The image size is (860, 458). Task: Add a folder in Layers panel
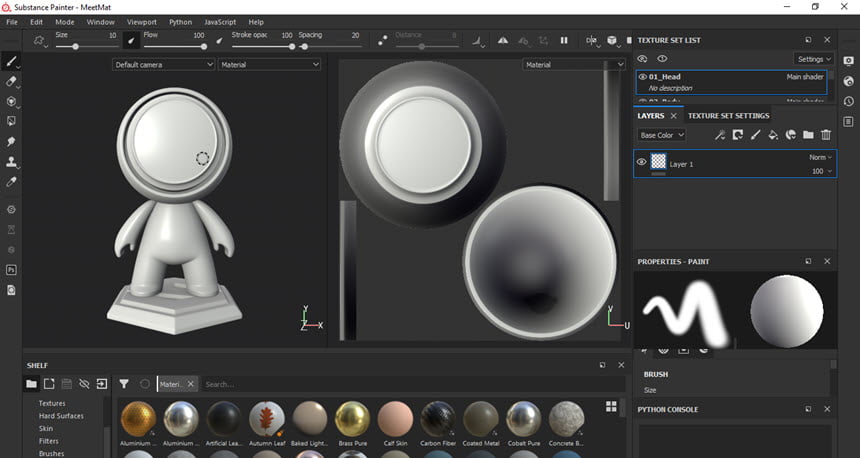tap(808, 135)
